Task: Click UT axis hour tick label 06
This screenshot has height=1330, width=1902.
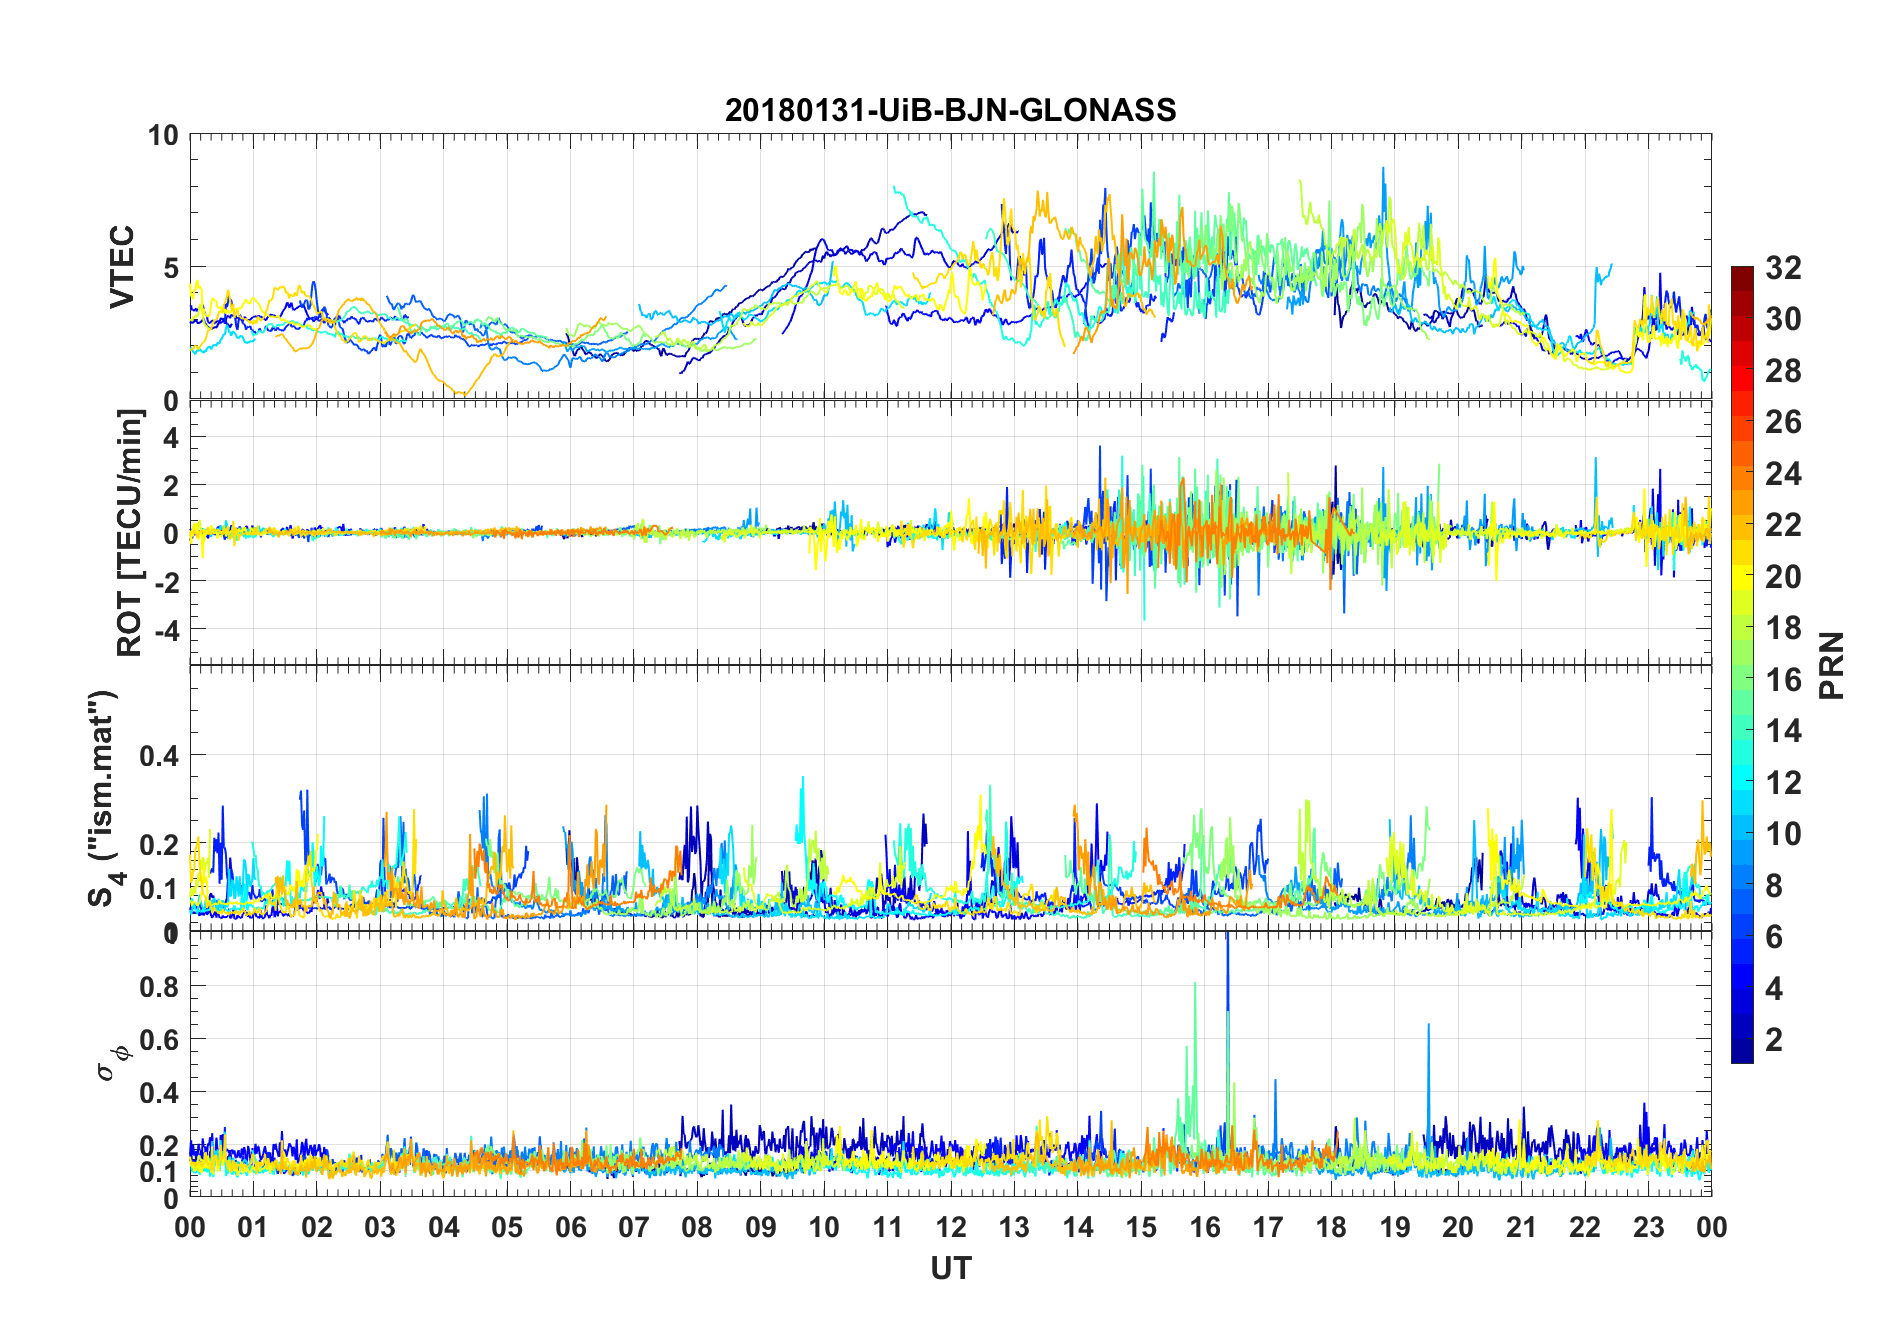Action: tap(570, 1228)
